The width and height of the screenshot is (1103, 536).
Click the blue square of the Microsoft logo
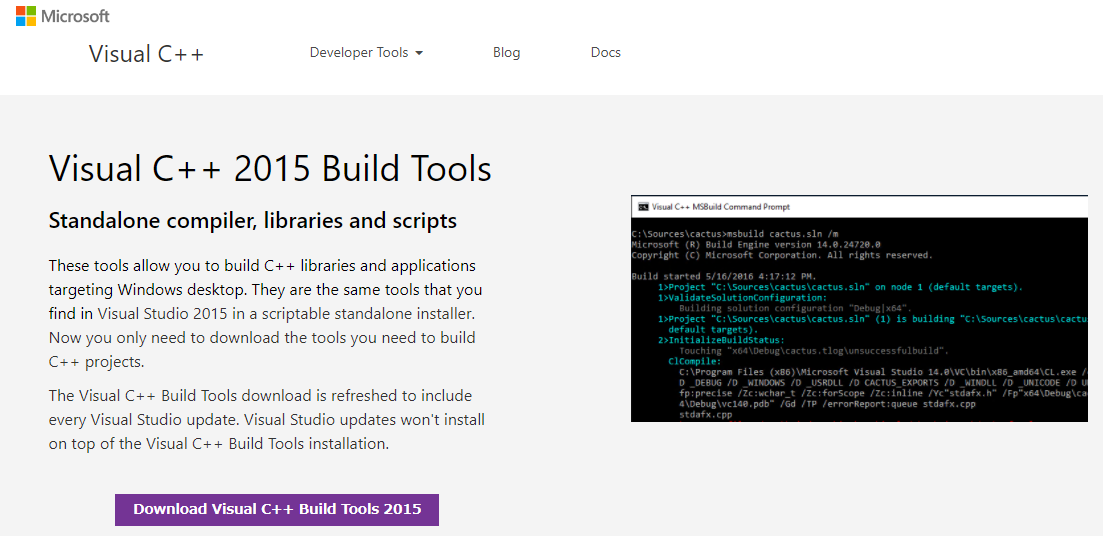[21, 22]
